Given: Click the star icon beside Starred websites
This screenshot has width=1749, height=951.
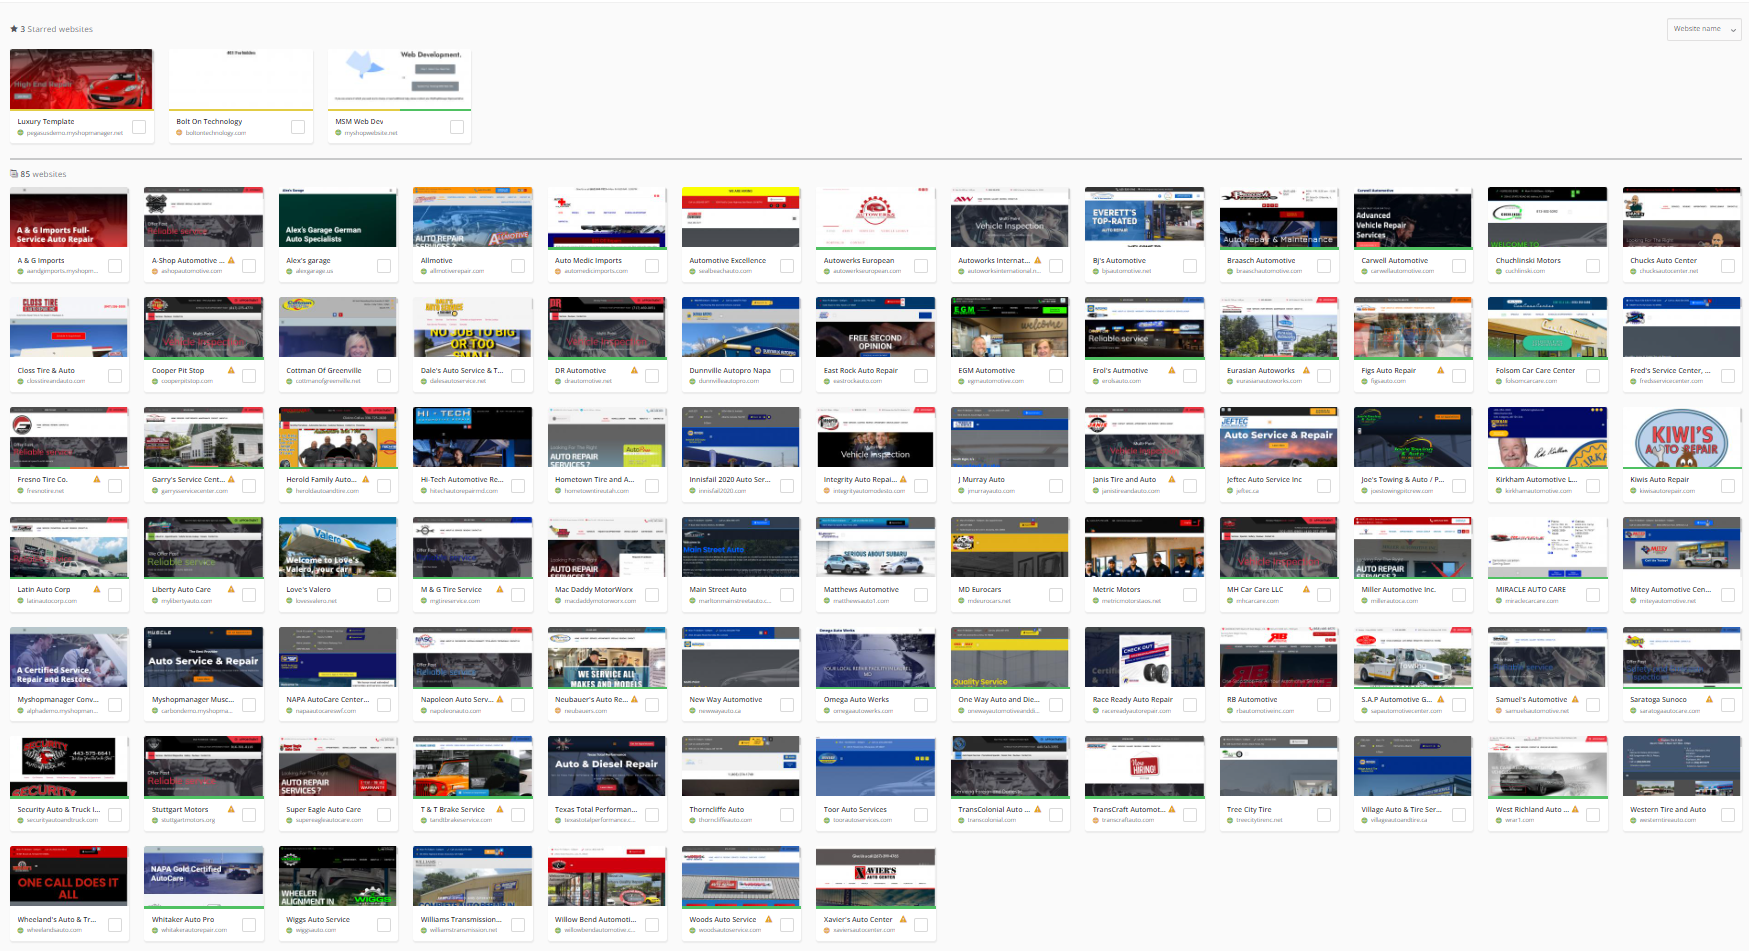Looking at the screenshot, I should [x=14, y=29].
